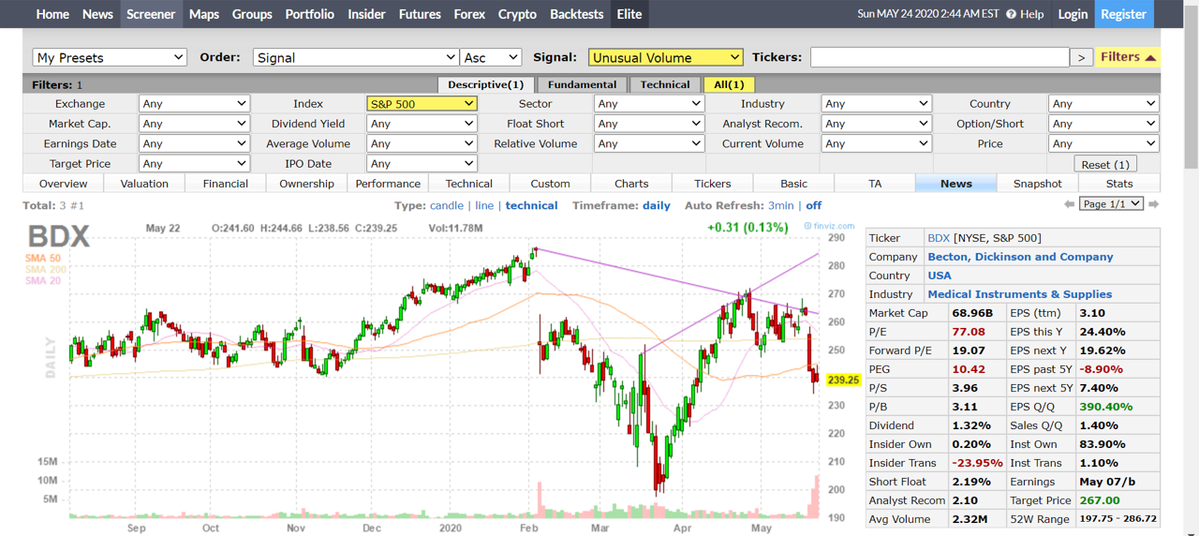Screen dimensions: 1199x536
Task: Click the Login link
Action: click(x=1073, y=14)
